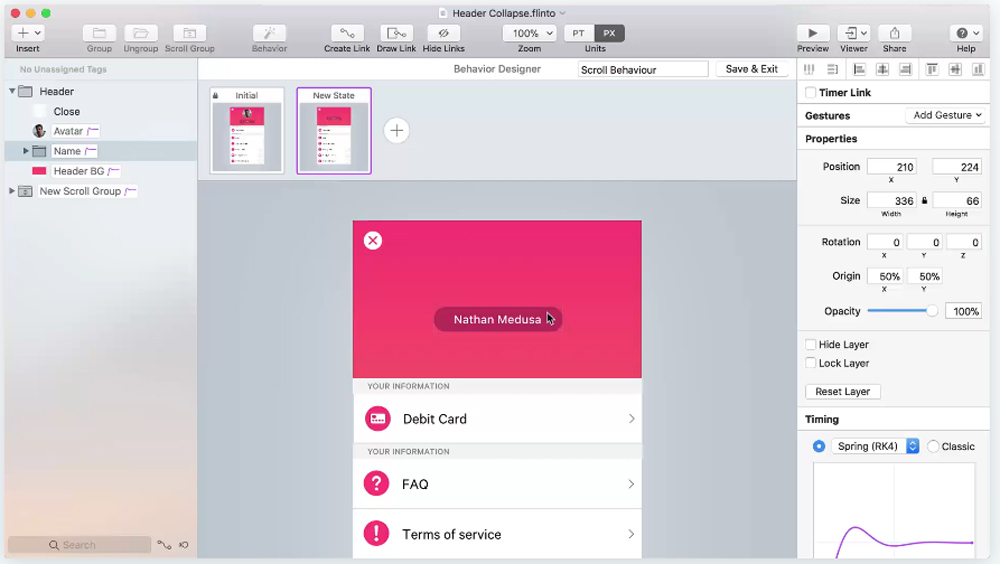Select the Avatar layer
The height and width of the screenshot is (564, 1000).
68,131
